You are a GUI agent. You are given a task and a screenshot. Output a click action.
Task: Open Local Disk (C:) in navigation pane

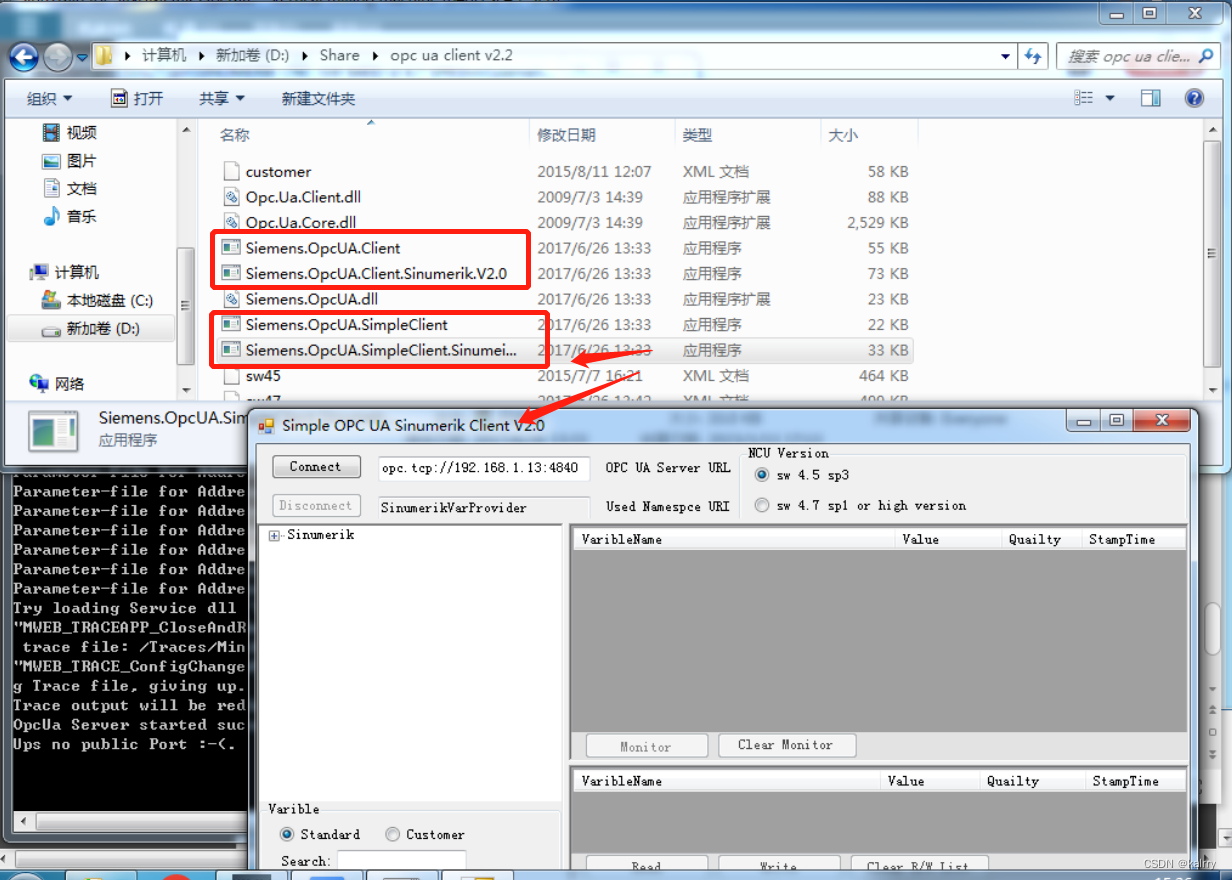(x=97, y=300)
